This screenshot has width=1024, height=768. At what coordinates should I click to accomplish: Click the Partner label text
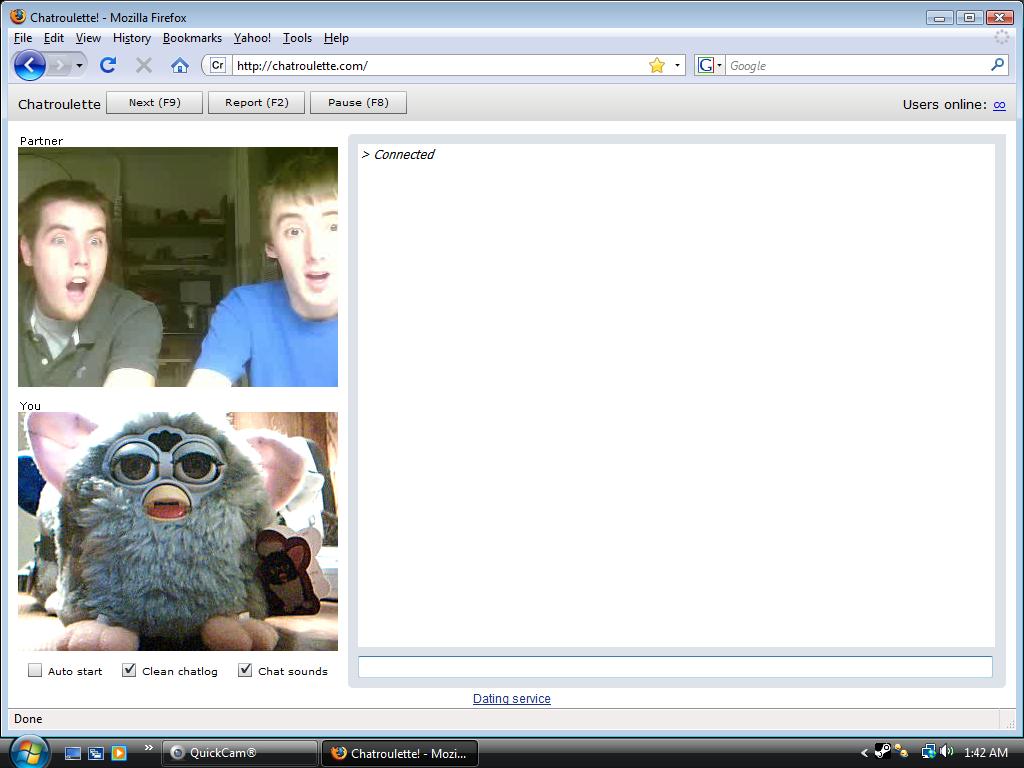click(x=41, y=140)
